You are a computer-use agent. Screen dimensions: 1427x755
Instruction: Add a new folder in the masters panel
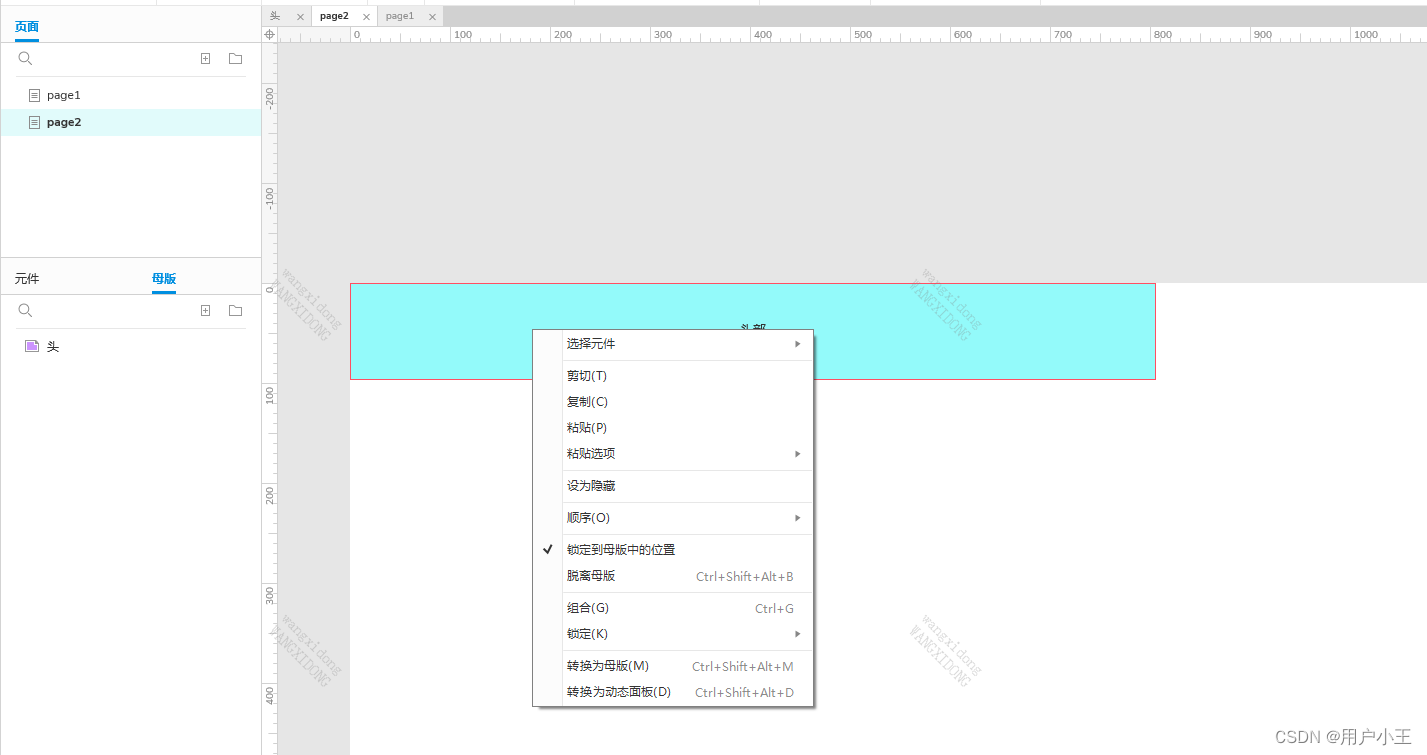236,311
